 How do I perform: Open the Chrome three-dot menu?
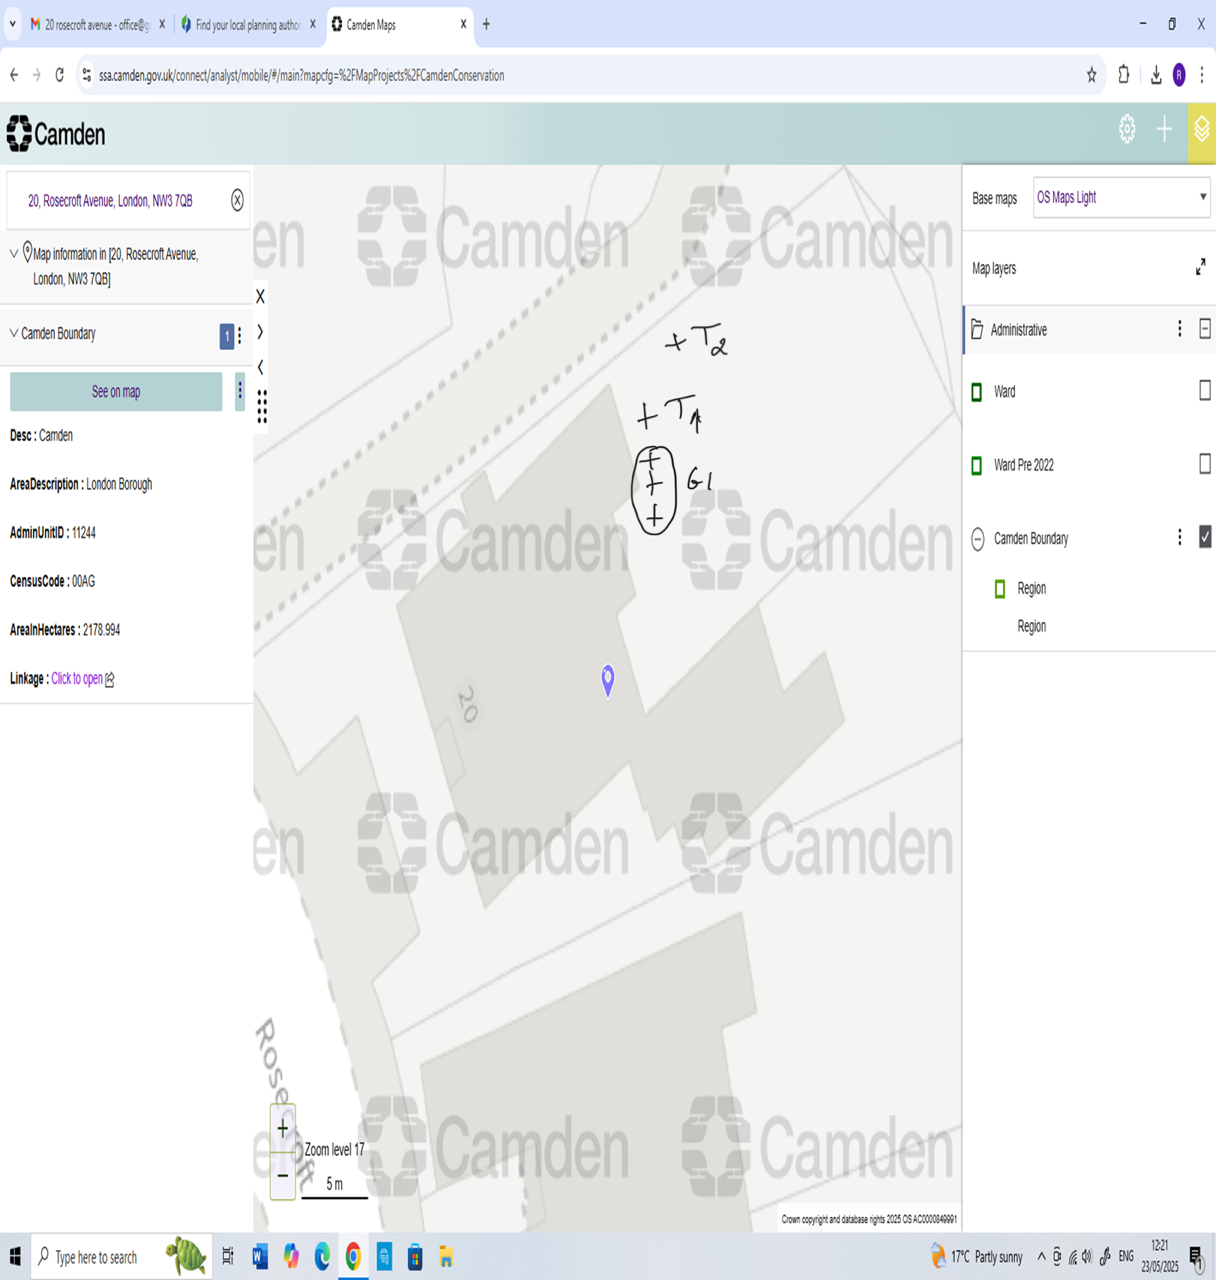pyautogui.click(x=1202, y=75)
